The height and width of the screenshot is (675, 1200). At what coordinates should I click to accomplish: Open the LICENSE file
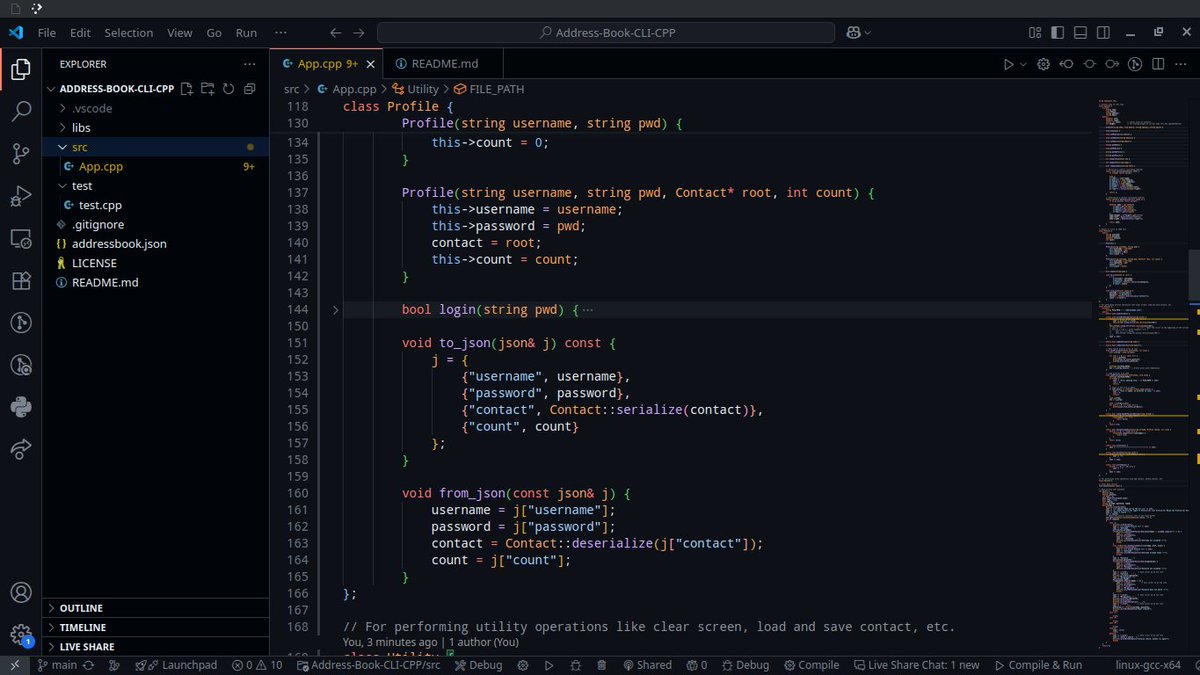pyautogui.click(x=94, y=263)
